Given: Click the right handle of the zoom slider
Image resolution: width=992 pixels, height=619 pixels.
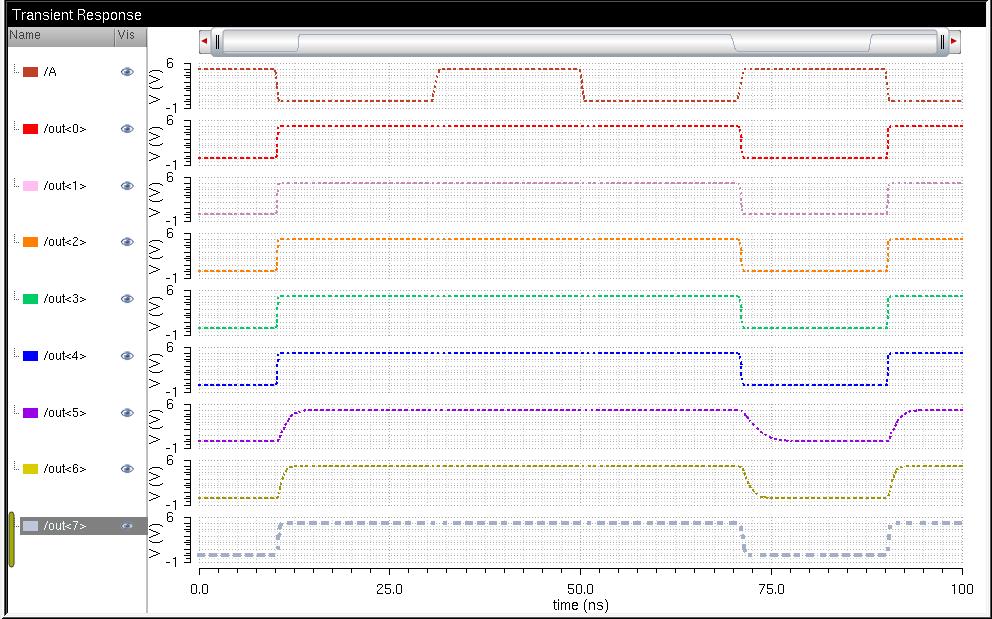Looking at the screenshot, I should (x=942, y=42).
